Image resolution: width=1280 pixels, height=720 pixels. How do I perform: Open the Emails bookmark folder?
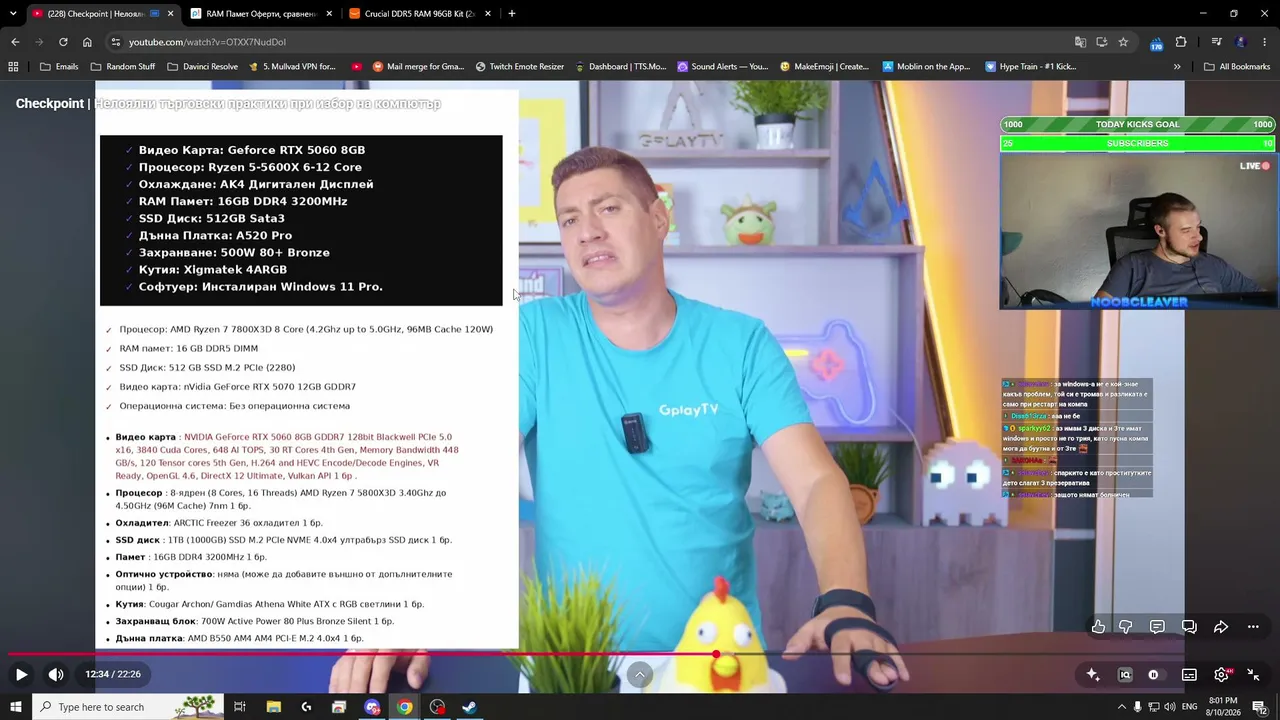[x=59, y=67]
